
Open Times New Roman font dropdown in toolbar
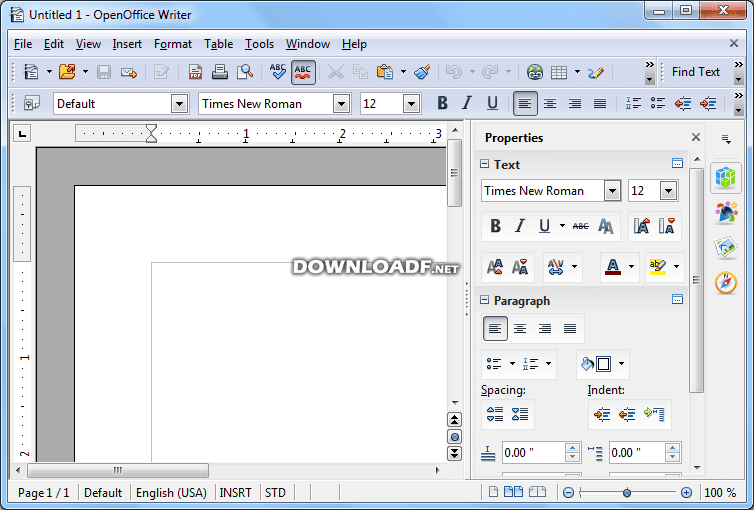[341, 103]
